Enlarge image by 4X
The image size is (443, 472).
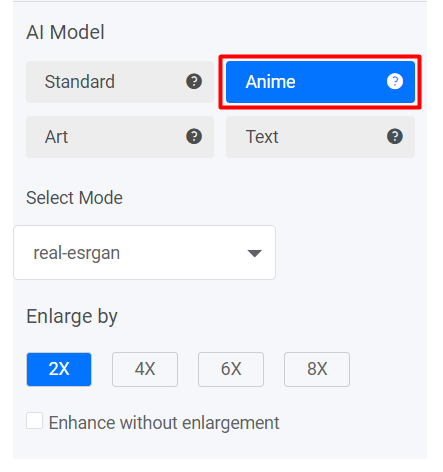(x=145, y=369)
